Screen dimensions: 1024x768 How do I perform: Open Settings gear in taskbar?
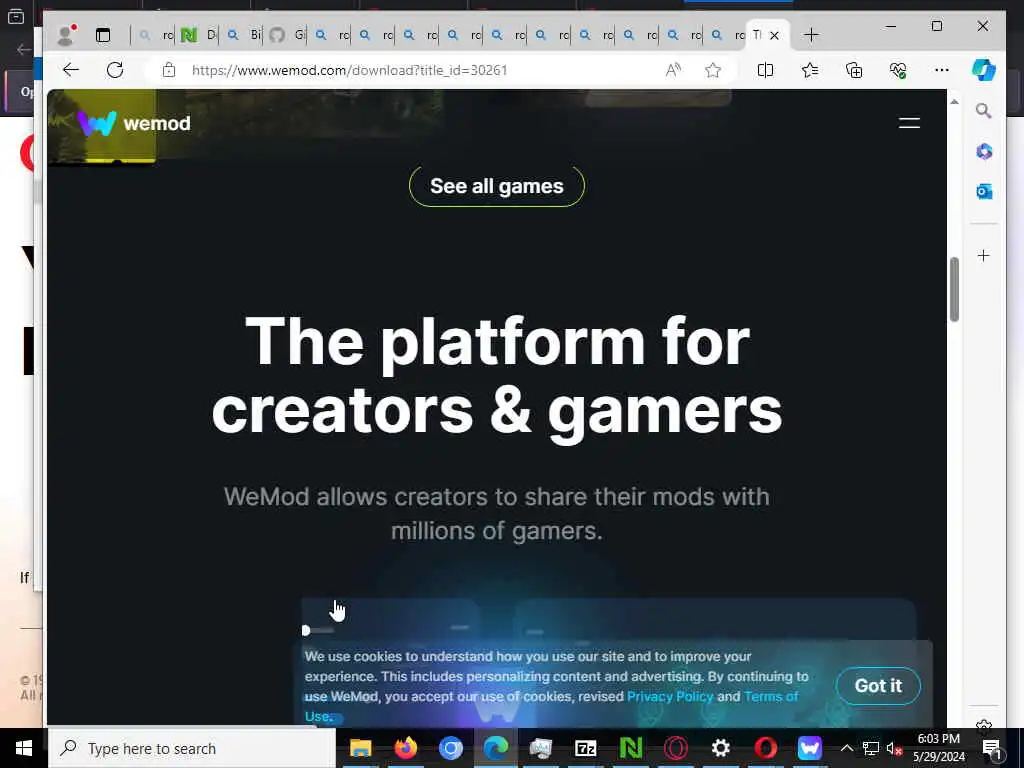(720, 748)
